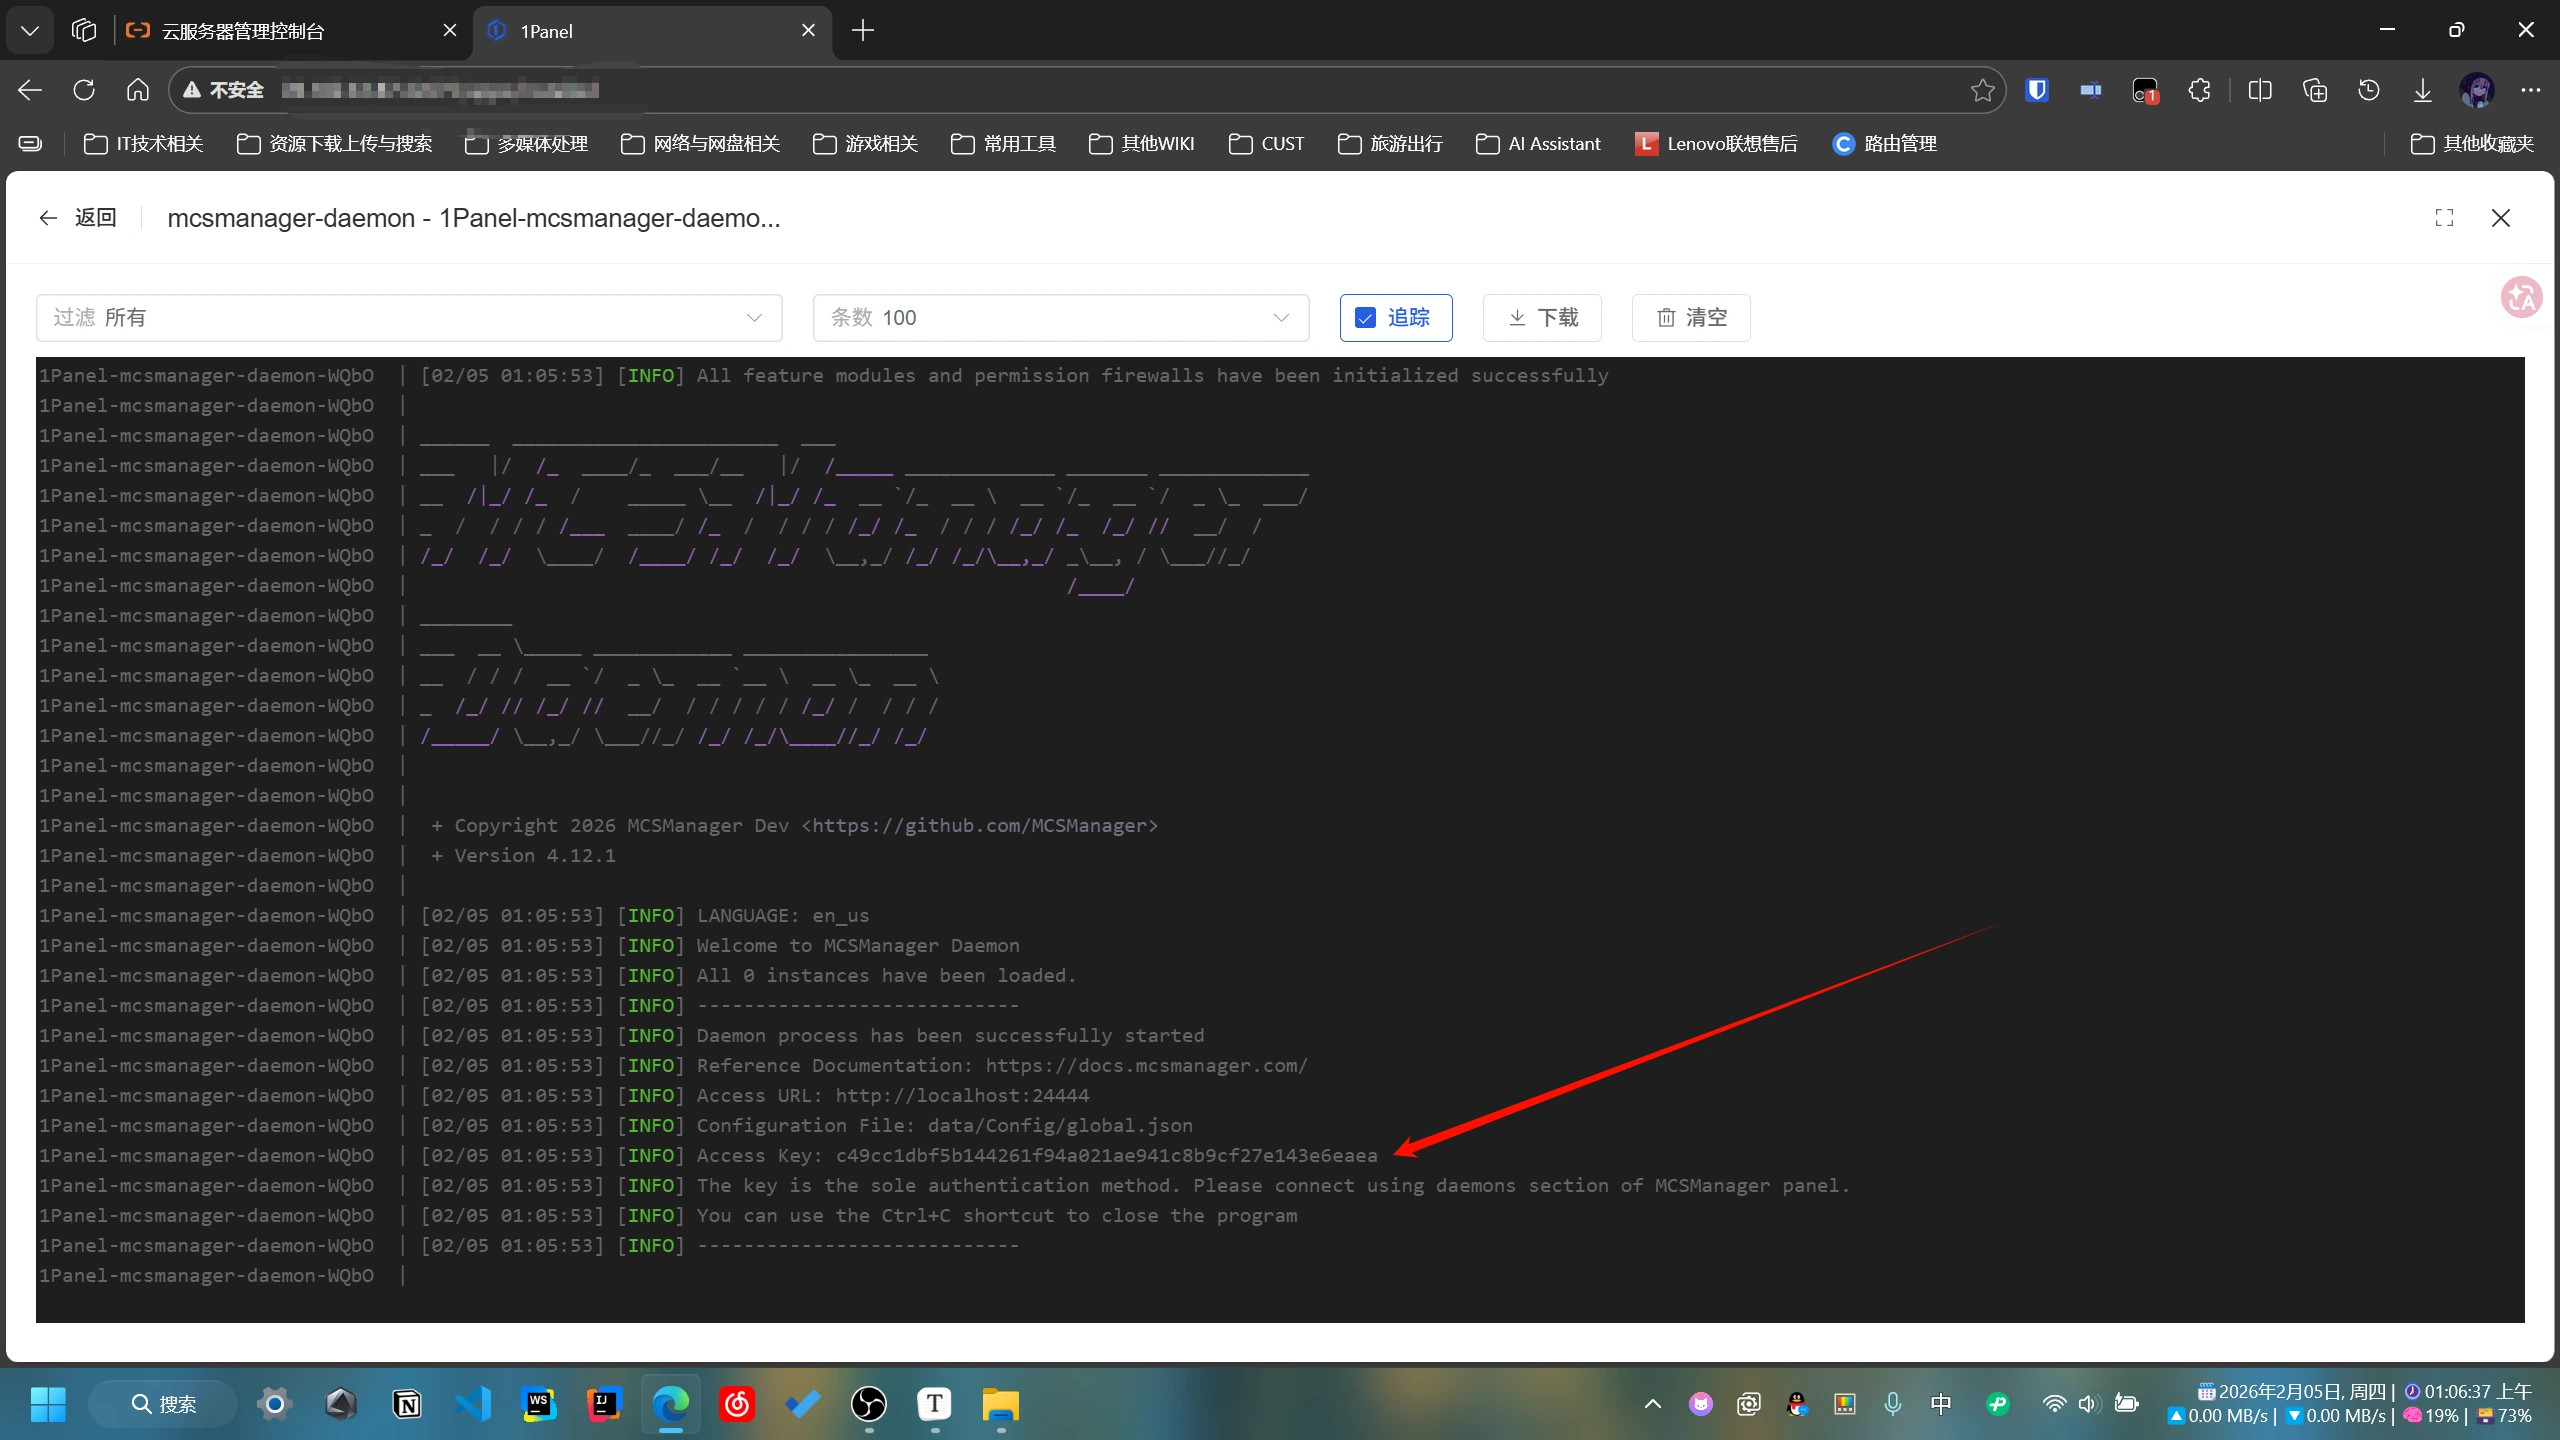Image resolution: width=2560 pixels, height=1440 pixels.
Task: Open browser history icon
Action: (x=2368, y=90)
